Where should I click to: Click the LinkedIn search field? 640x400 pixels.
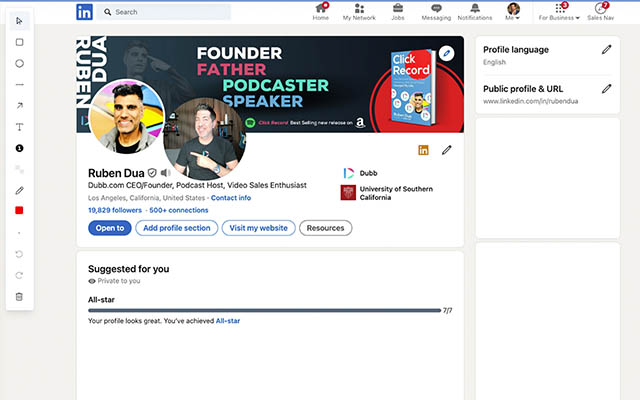pyautogui.click(x=165, y=12)
